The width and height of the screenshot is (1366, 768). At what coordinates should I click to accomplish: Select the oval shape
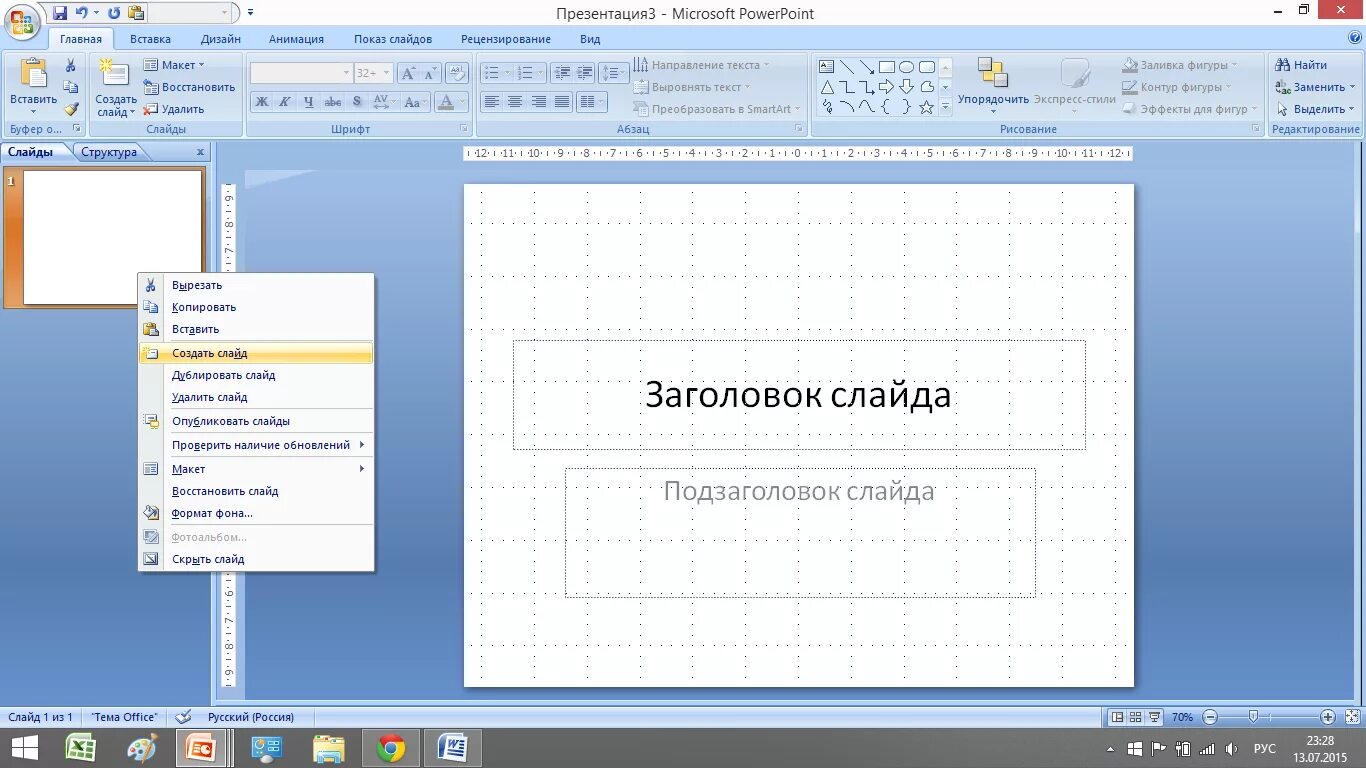907,67
